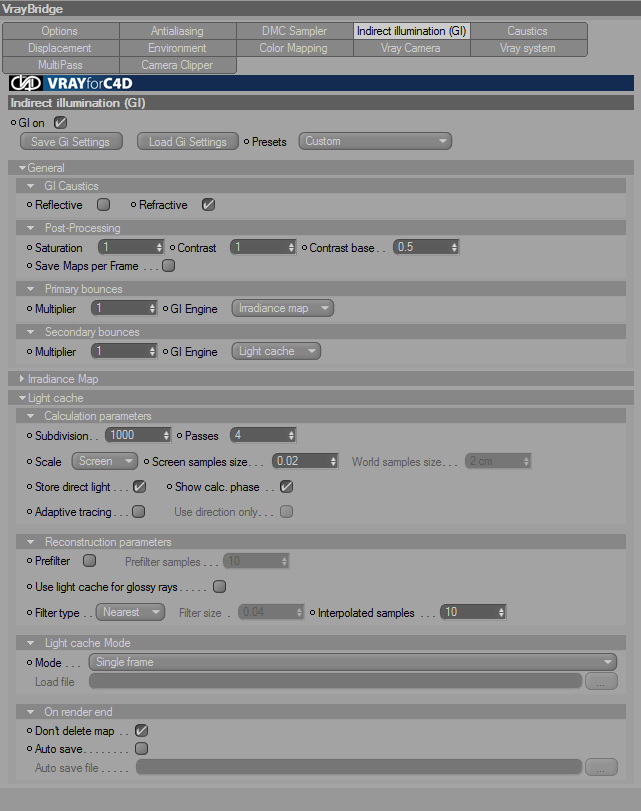Enable Reflective GI caustics checkbox

coord(103,204)
